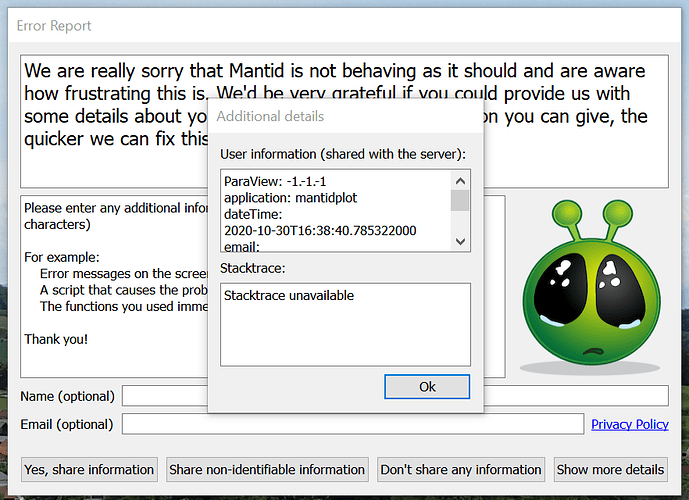Click the Yes, share information button
The height and width of the screenshot is (500, 689).
(x=89, y=470)
